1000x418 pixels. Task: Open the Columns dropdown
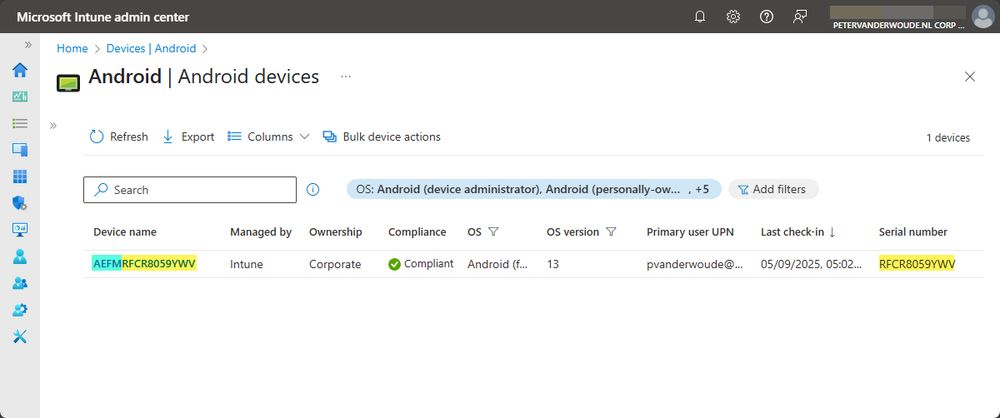268,137
